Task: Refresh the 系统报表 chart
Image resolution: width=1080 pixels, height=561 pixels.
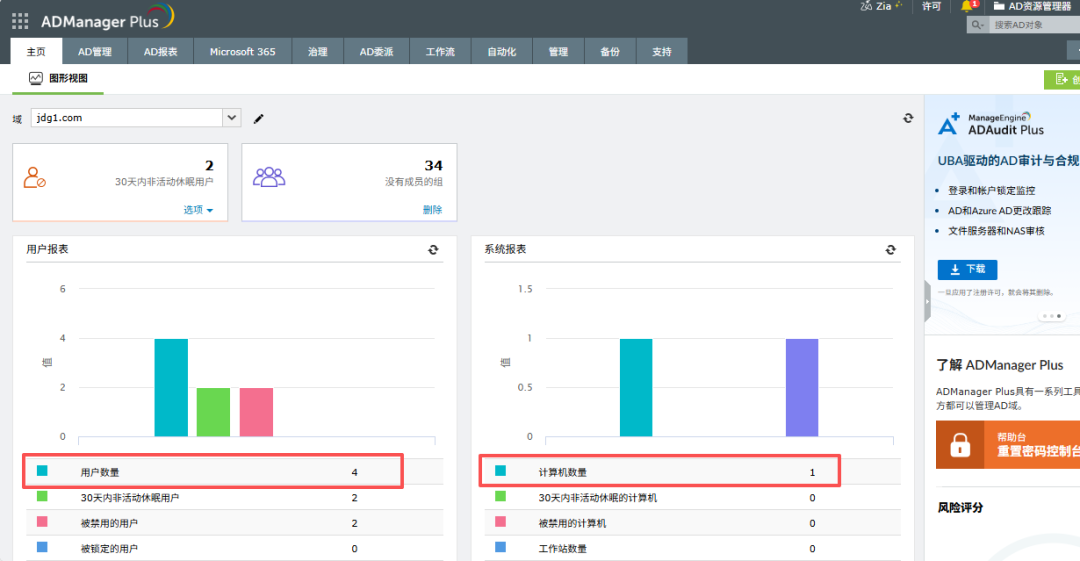Action: click(x=891, y=249)
